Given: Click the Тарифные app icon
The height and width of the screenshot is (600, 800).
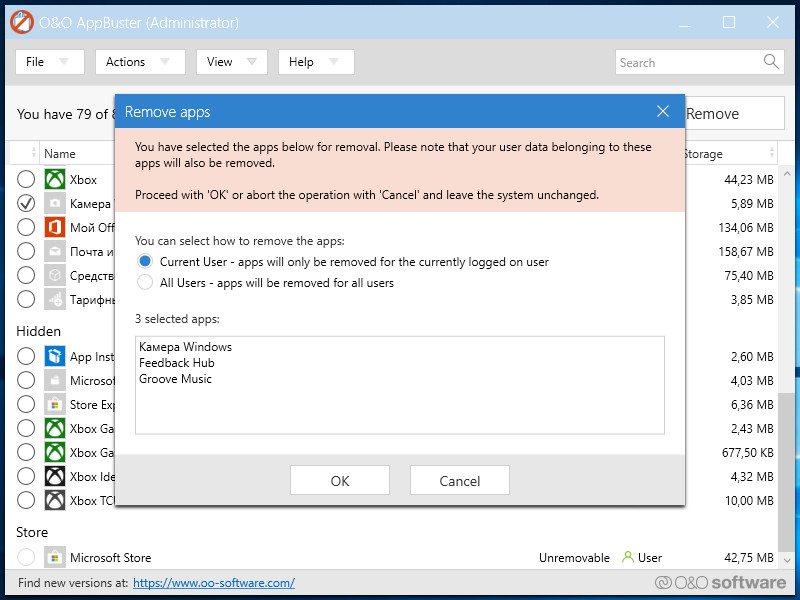Looking at the screenshot, I should pyautogui.click(x=55, y=299).
